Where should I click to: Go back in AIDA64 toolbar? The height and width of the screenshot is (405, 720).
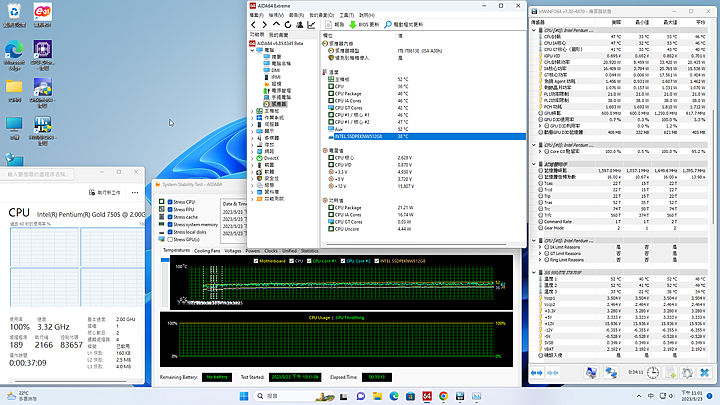[253, 24]
